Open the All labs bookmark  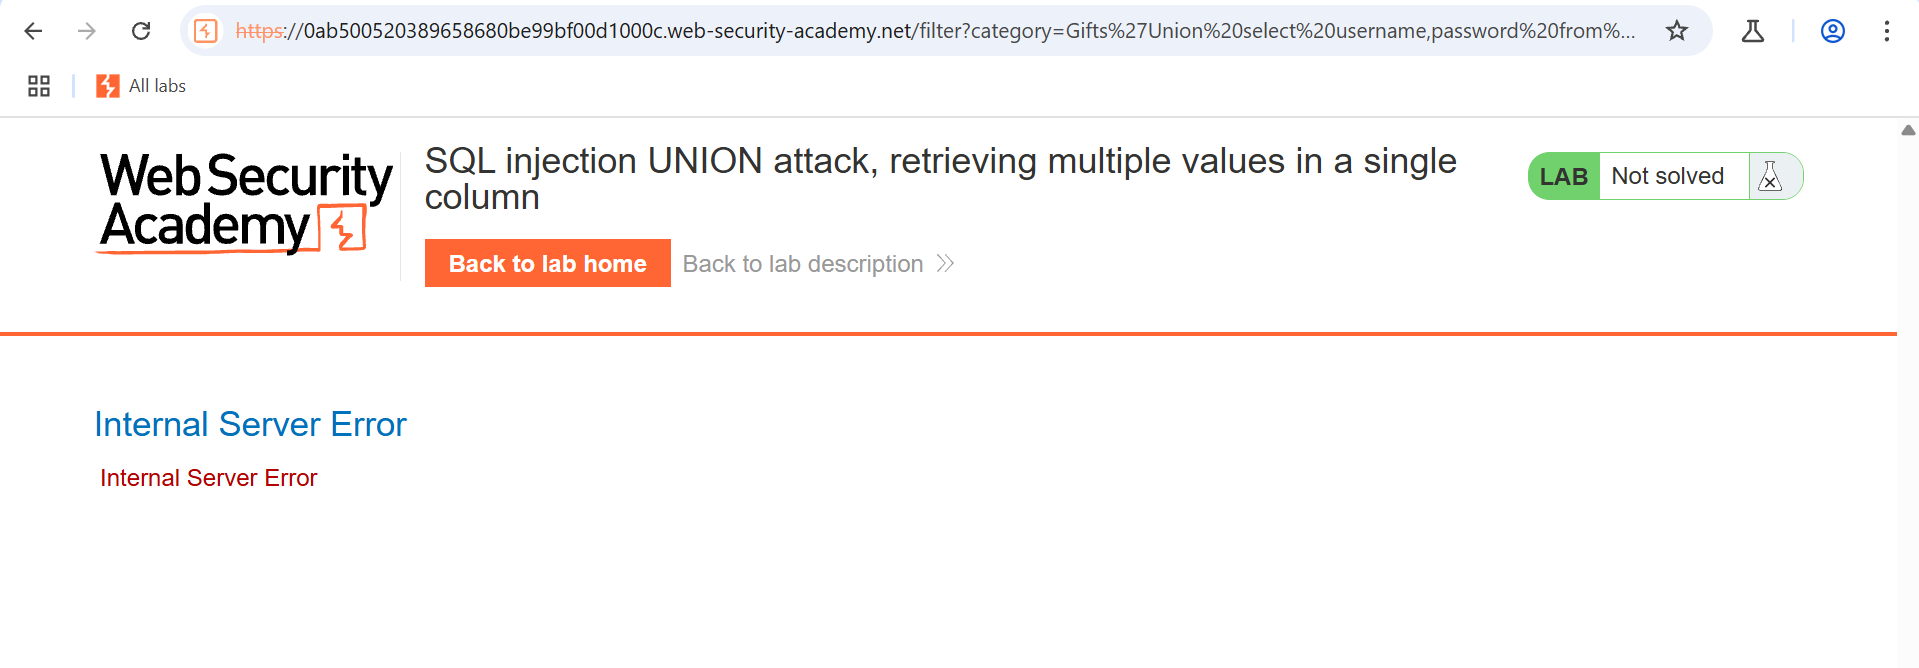[142, 86]
